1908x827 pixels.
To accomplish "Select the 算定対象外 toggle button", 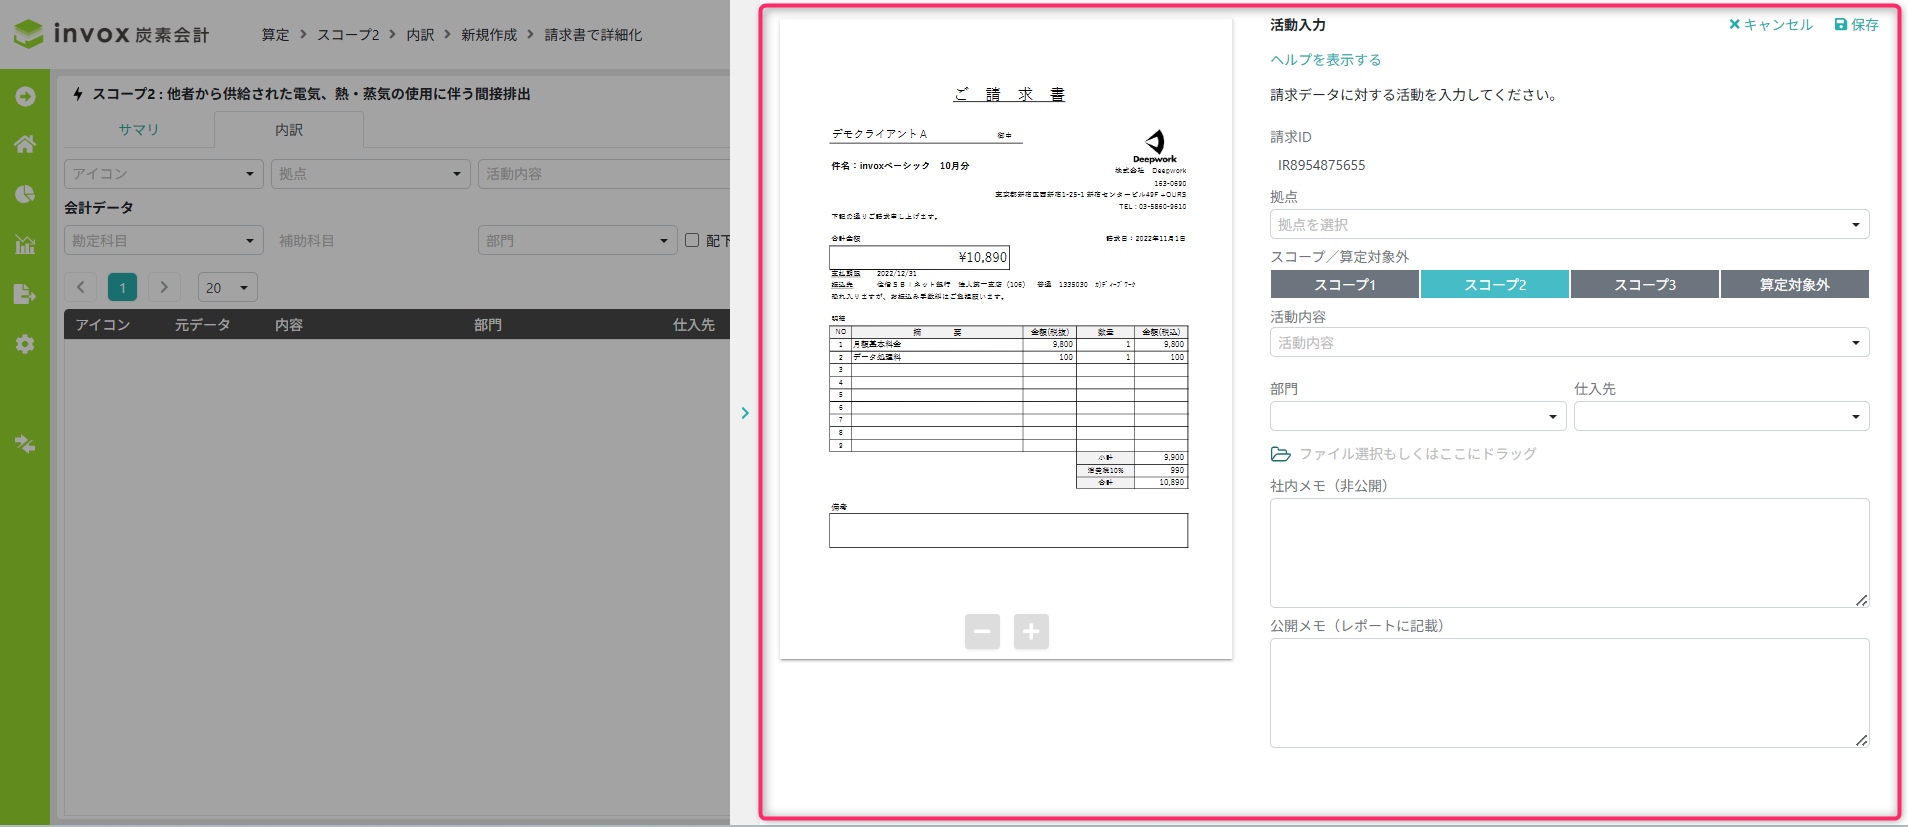I will click(x=1794, y=285).
